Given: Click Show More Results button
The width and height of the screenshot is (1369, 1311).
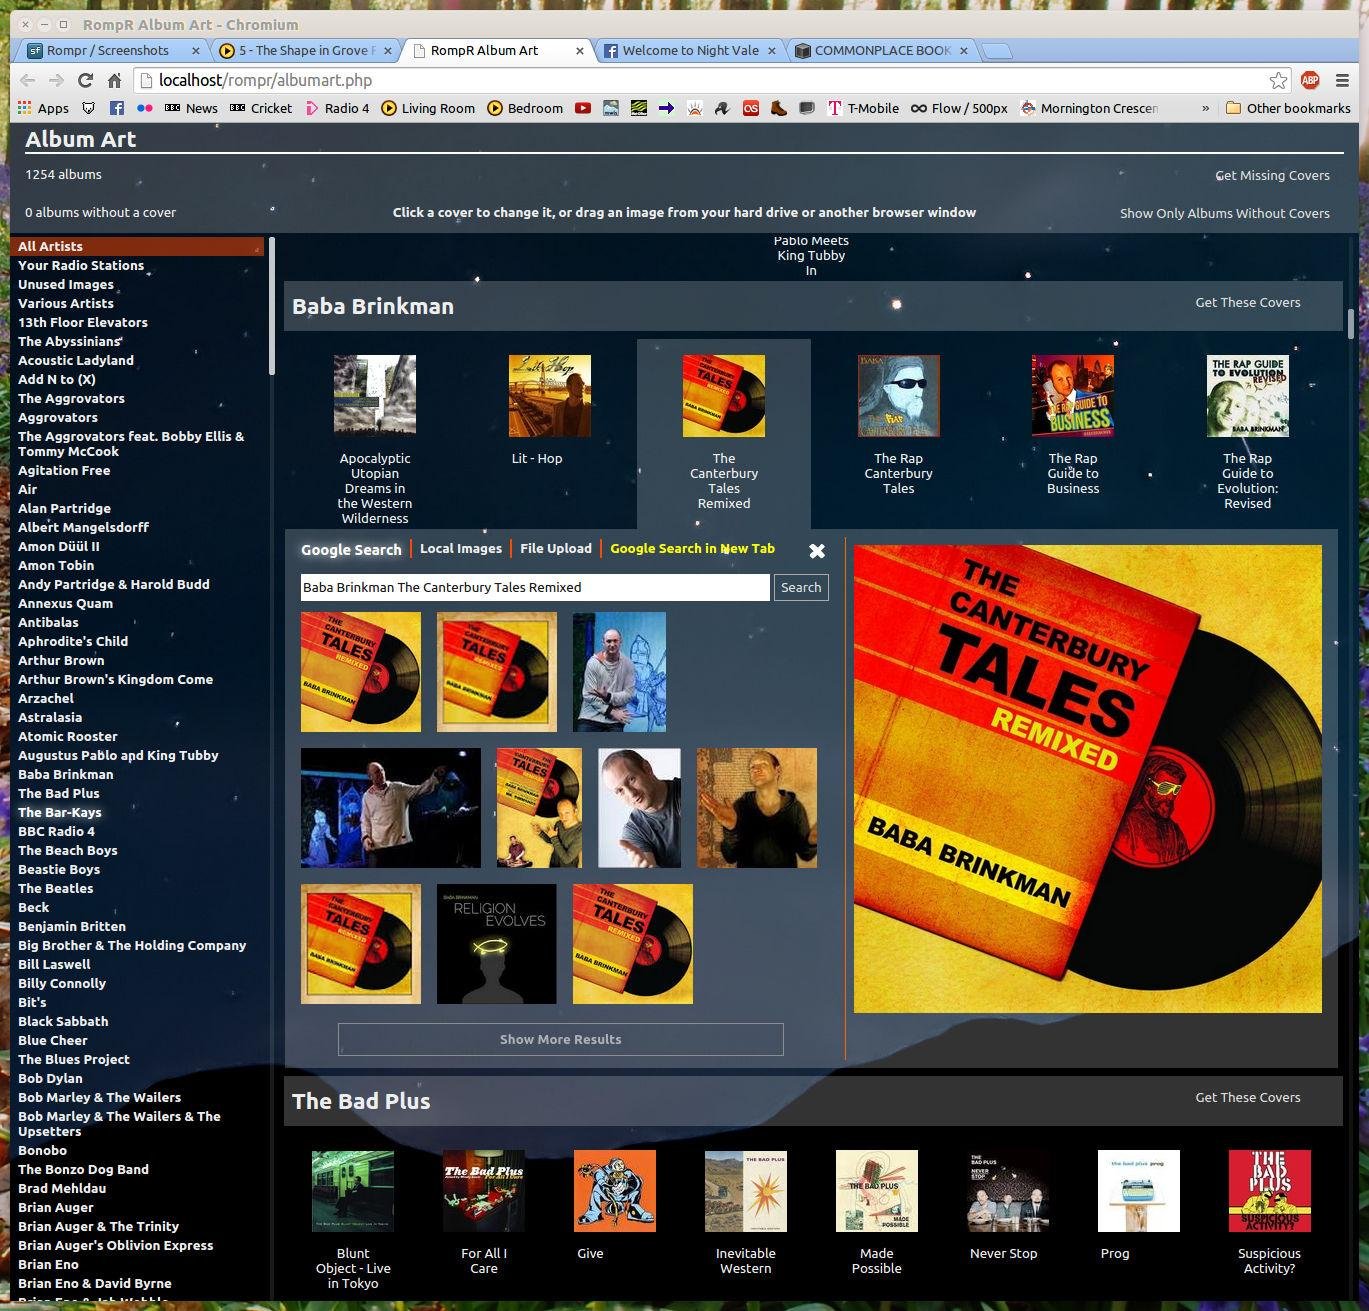Looking at the screenshot, I should pos(560,1039).
